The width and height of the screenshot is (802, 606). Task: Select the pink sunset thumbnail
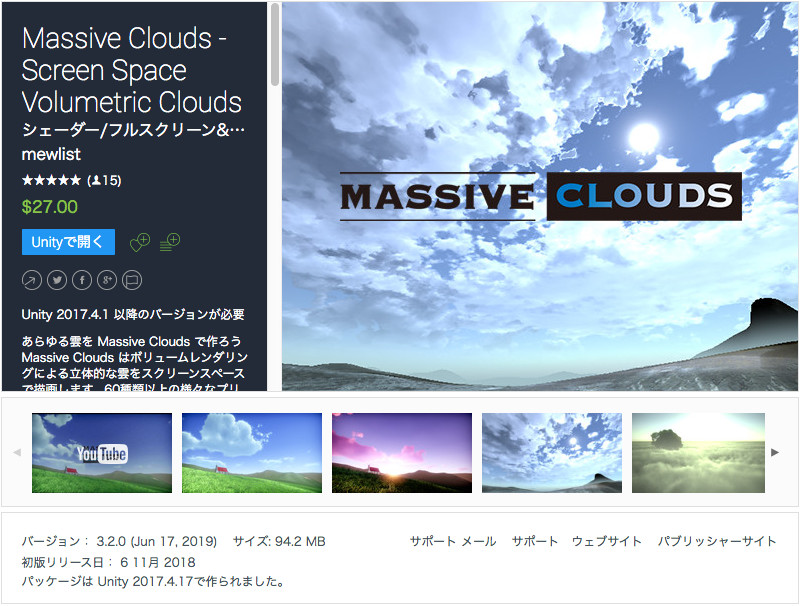(402, 453)
